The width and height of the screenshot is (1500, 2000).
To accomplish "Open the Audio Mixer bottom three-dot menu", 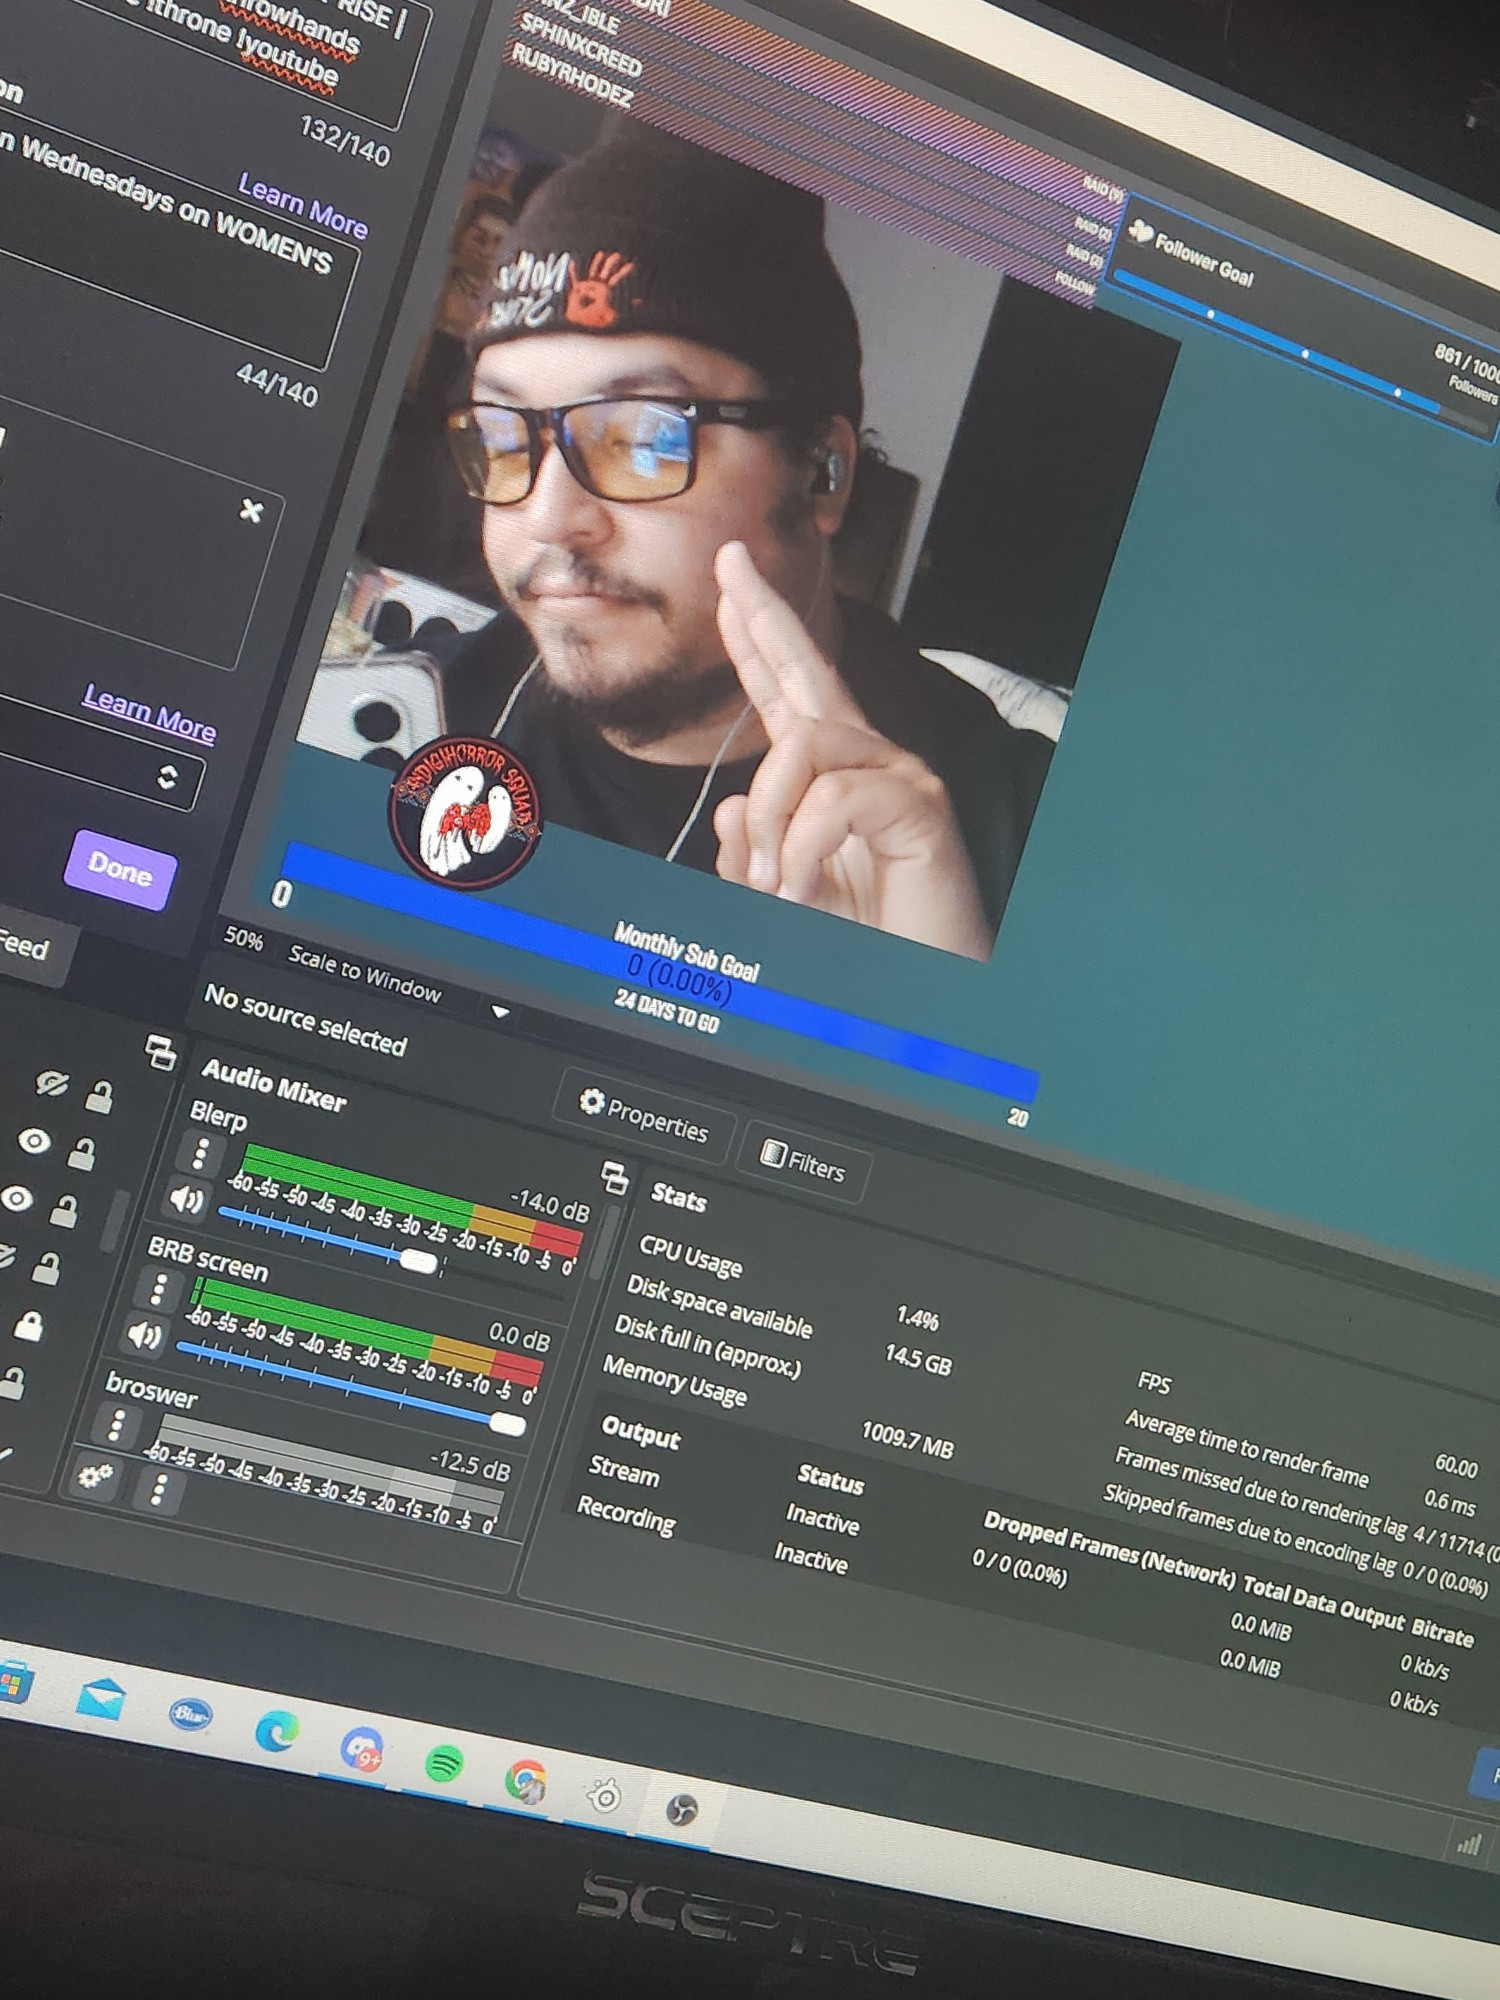I will click(x=158, y=1490).
